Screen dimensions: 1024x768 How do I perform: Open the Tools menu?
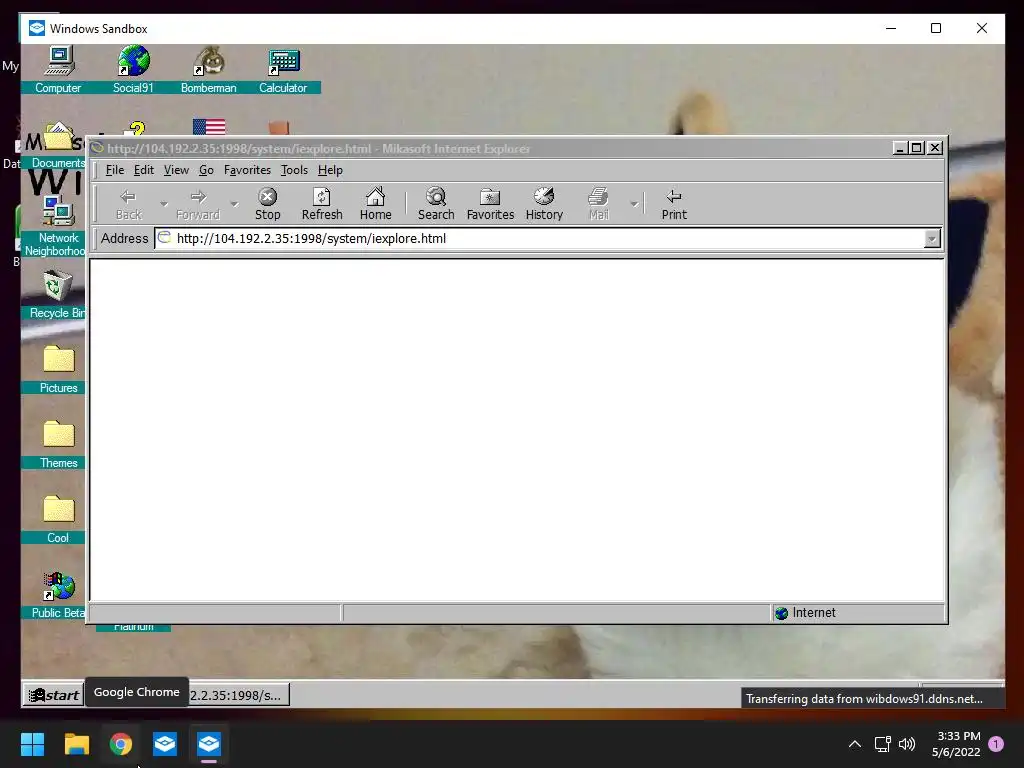click(x=294, y=170)
